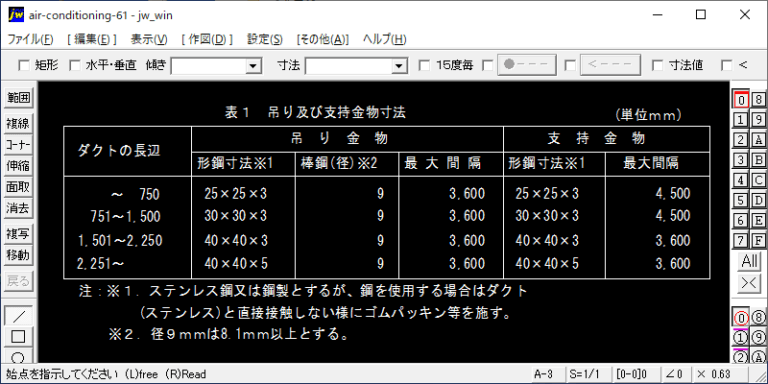The image size is (768, 384).
Task: Select layer C button
Action: point(758,180)
